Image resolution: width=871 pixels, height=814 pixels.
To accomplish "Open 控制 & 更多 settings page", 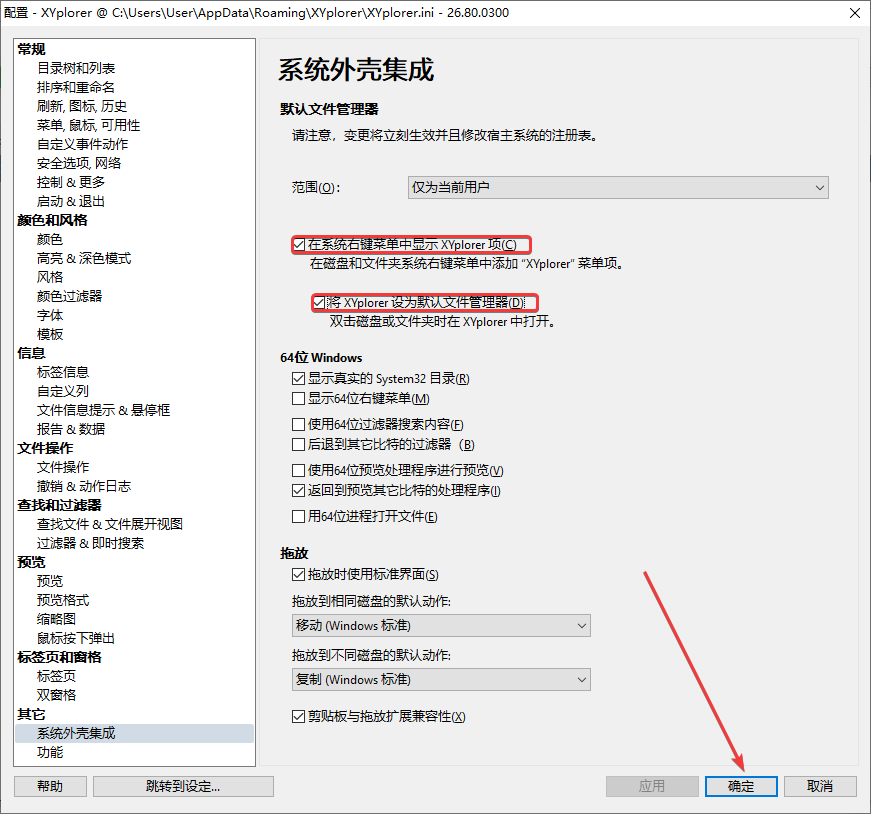I will point(71,182).
